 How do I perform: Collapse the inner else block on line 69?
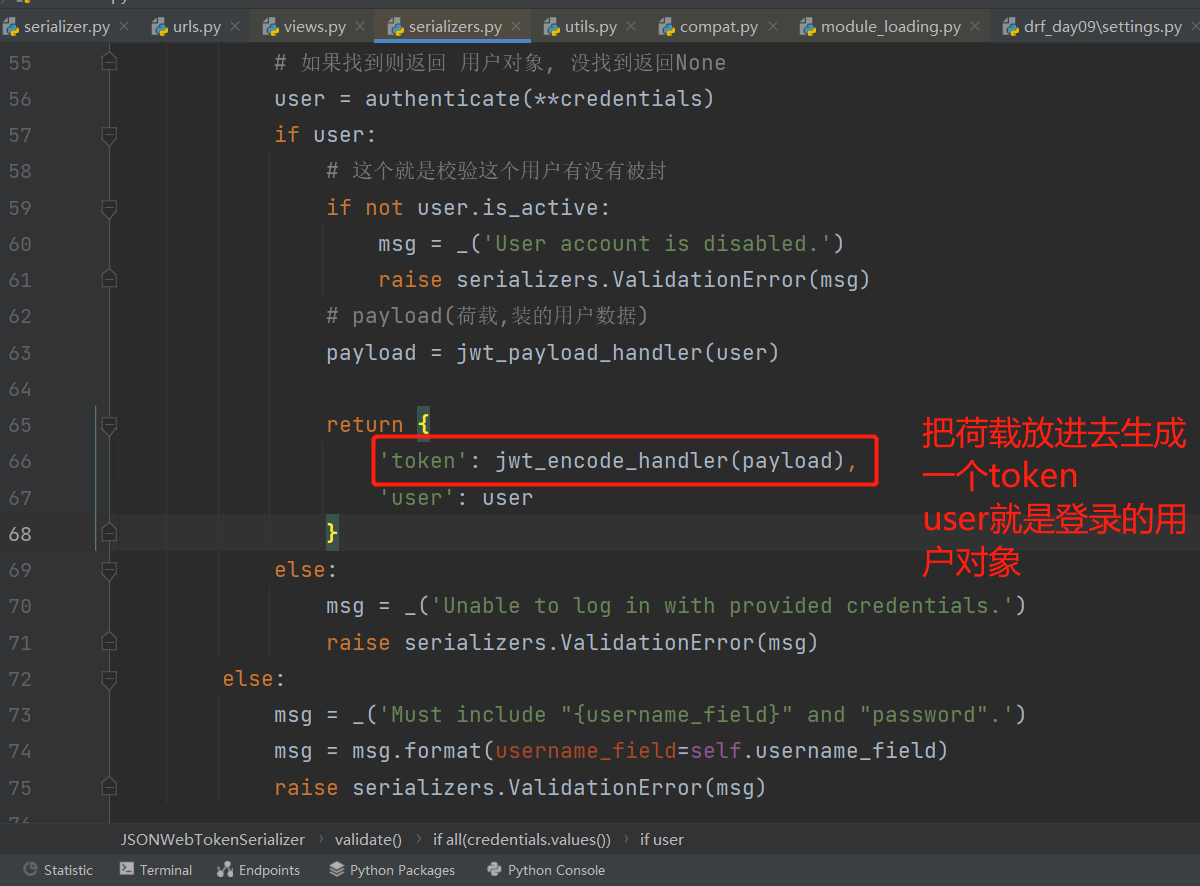(x=109, y=570)
